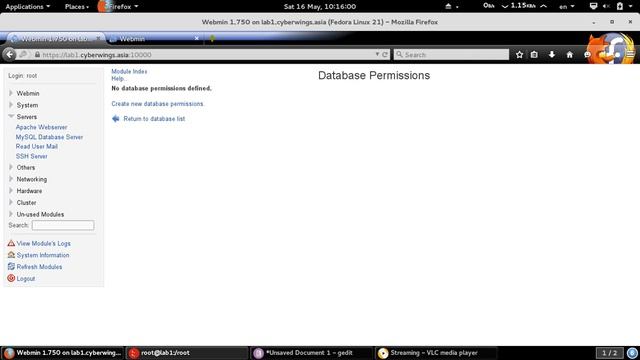Click the Webmin sidebar Search input field
This screenshot has height=360, width=640.
point(63,225)
